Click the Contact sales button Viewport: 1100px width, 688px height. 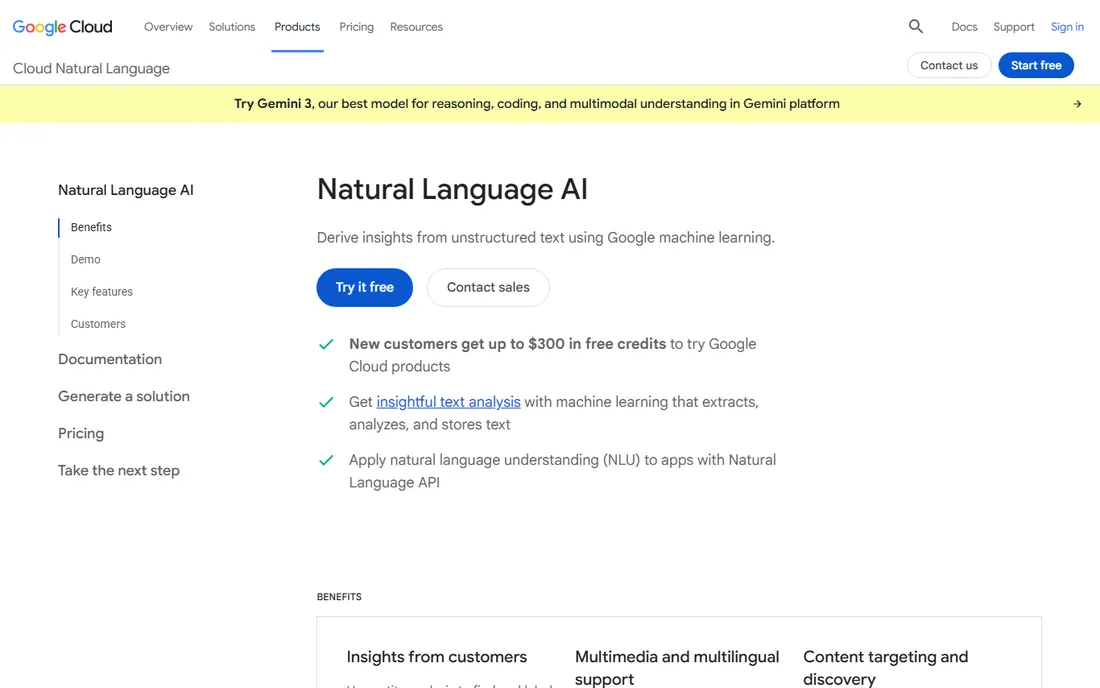[488, 288]
